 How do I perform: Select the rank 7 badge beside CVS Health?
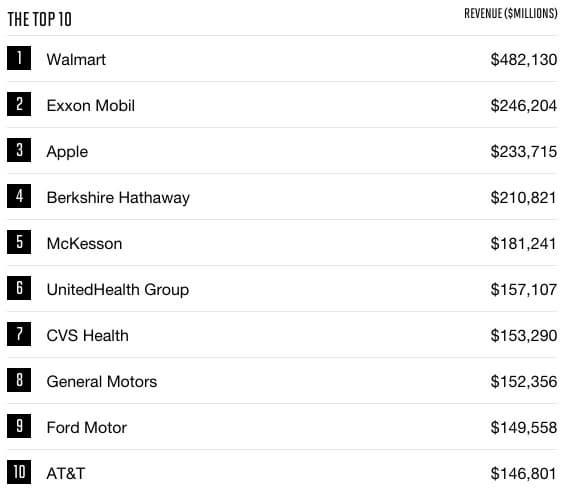point(19,334)
